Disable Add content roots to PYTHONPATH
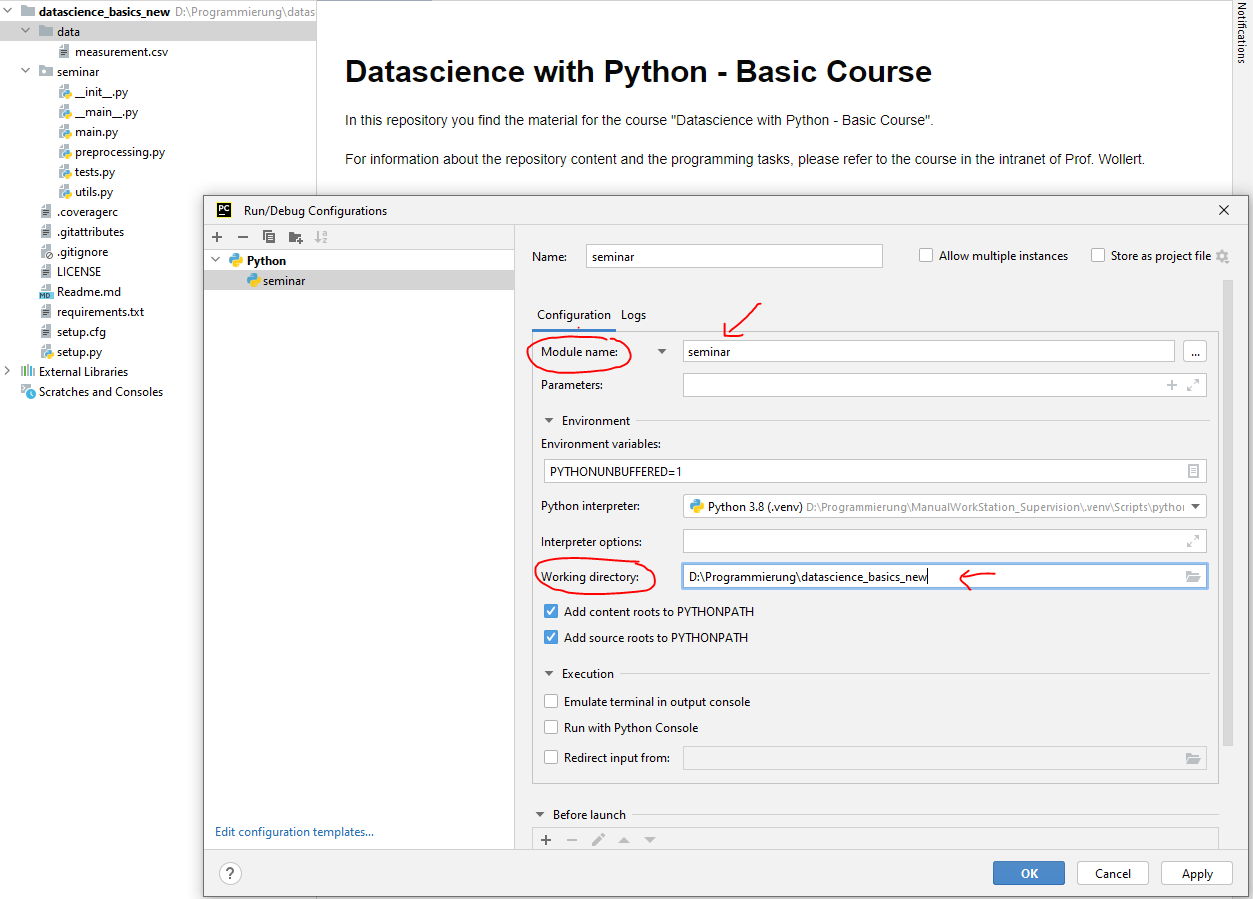Screen dimensions: 1253x899 click(551, 611)
